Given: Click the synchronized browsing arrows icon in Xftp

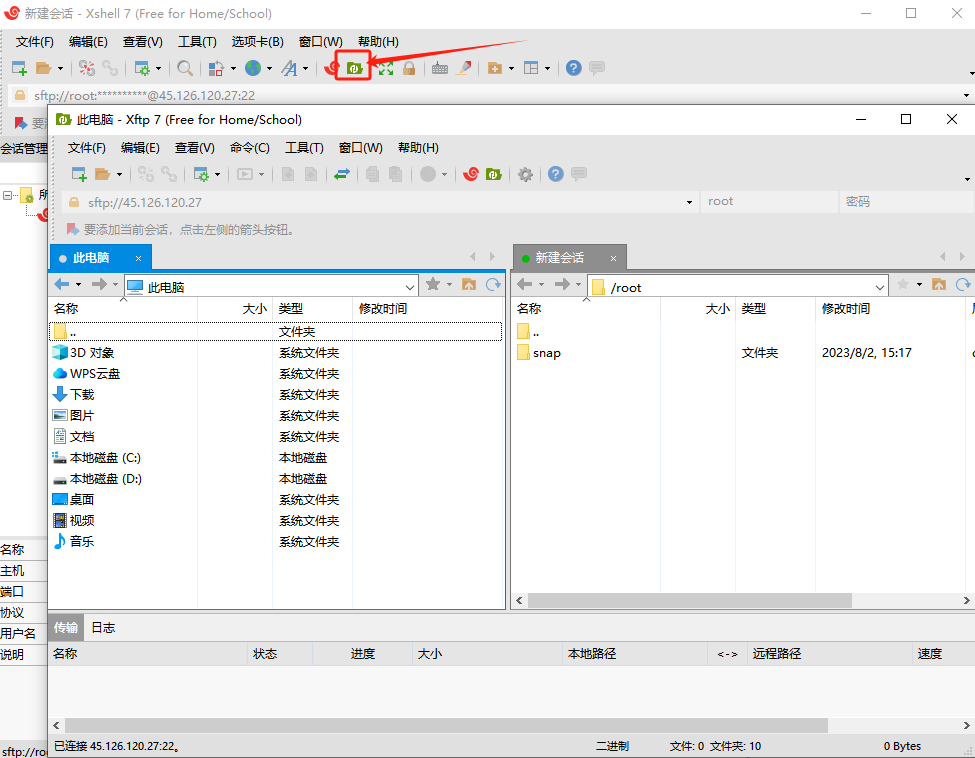Looking at the screenshot, I should click(340, 174).
